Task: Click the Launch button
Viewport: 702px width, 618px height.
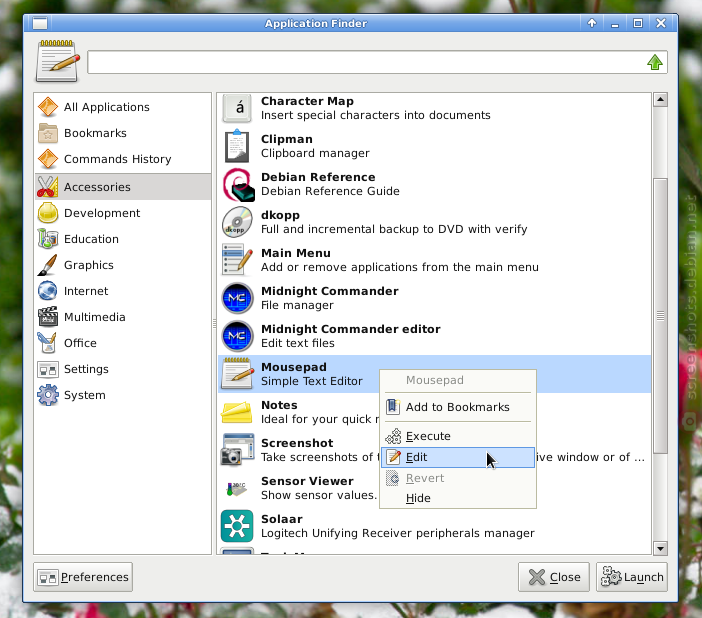Action: coord(632,577)
